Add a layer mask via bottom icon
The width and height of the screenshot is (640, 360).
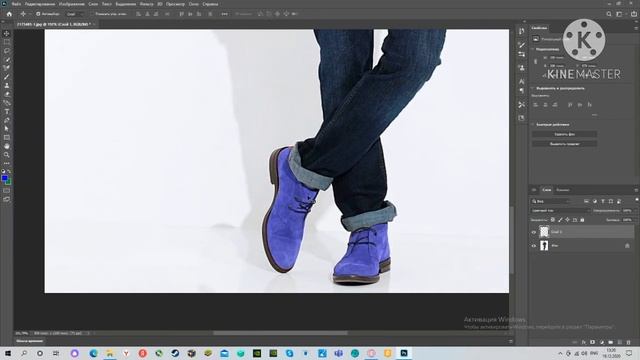pos(592,342)
